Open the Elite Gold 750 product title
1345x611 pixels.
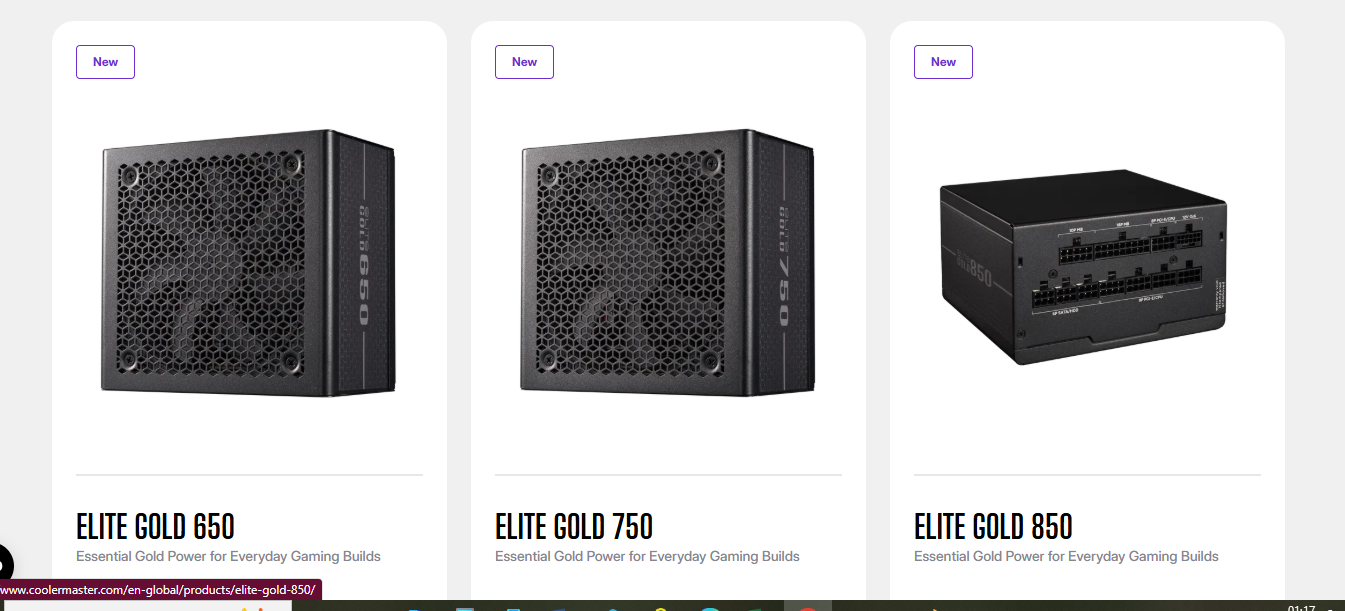pyautogui.click(x=574, y=526)
